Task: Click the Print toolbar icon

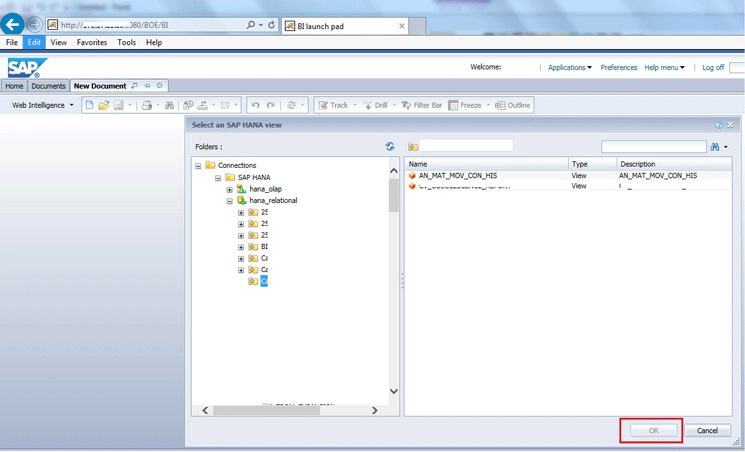Action: click(147, 105)
